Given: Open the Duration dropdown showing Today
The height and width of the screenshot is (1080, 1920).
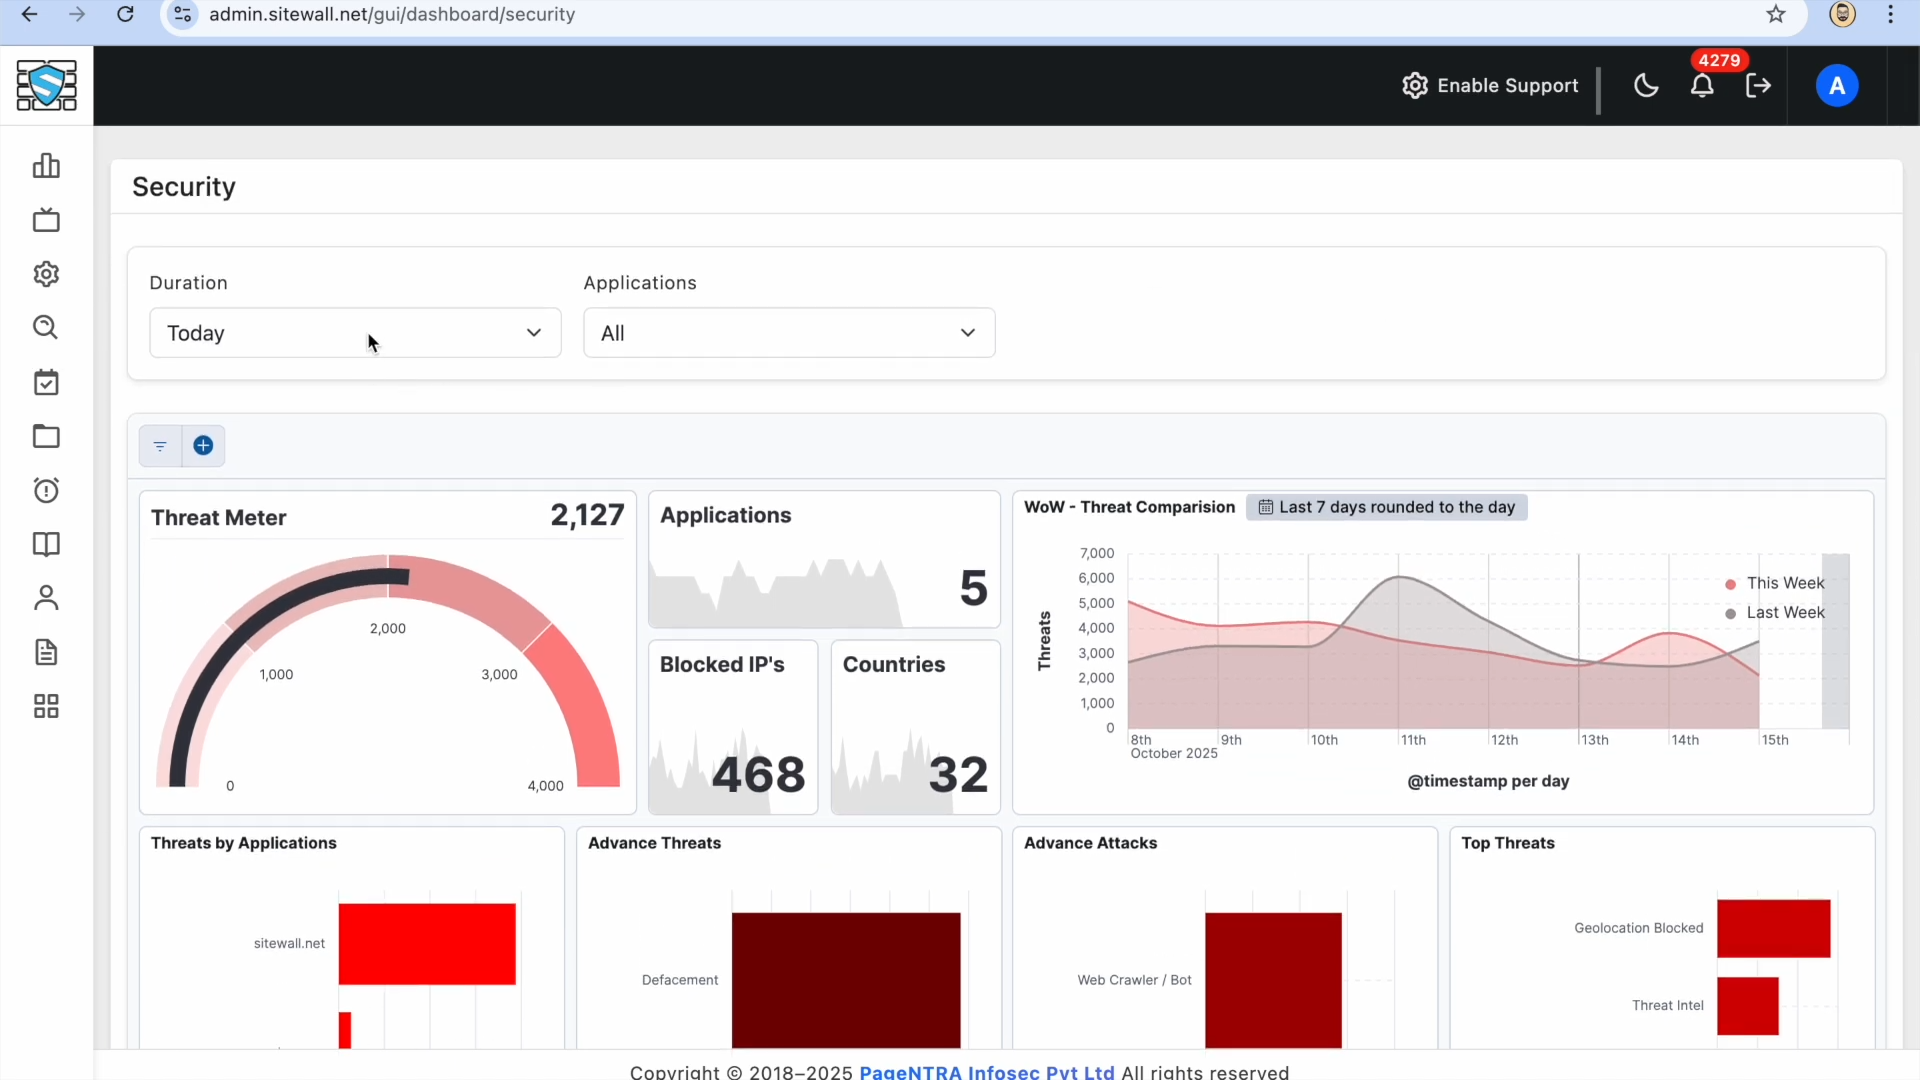Looking at the screenshot, I should point(355,333).
